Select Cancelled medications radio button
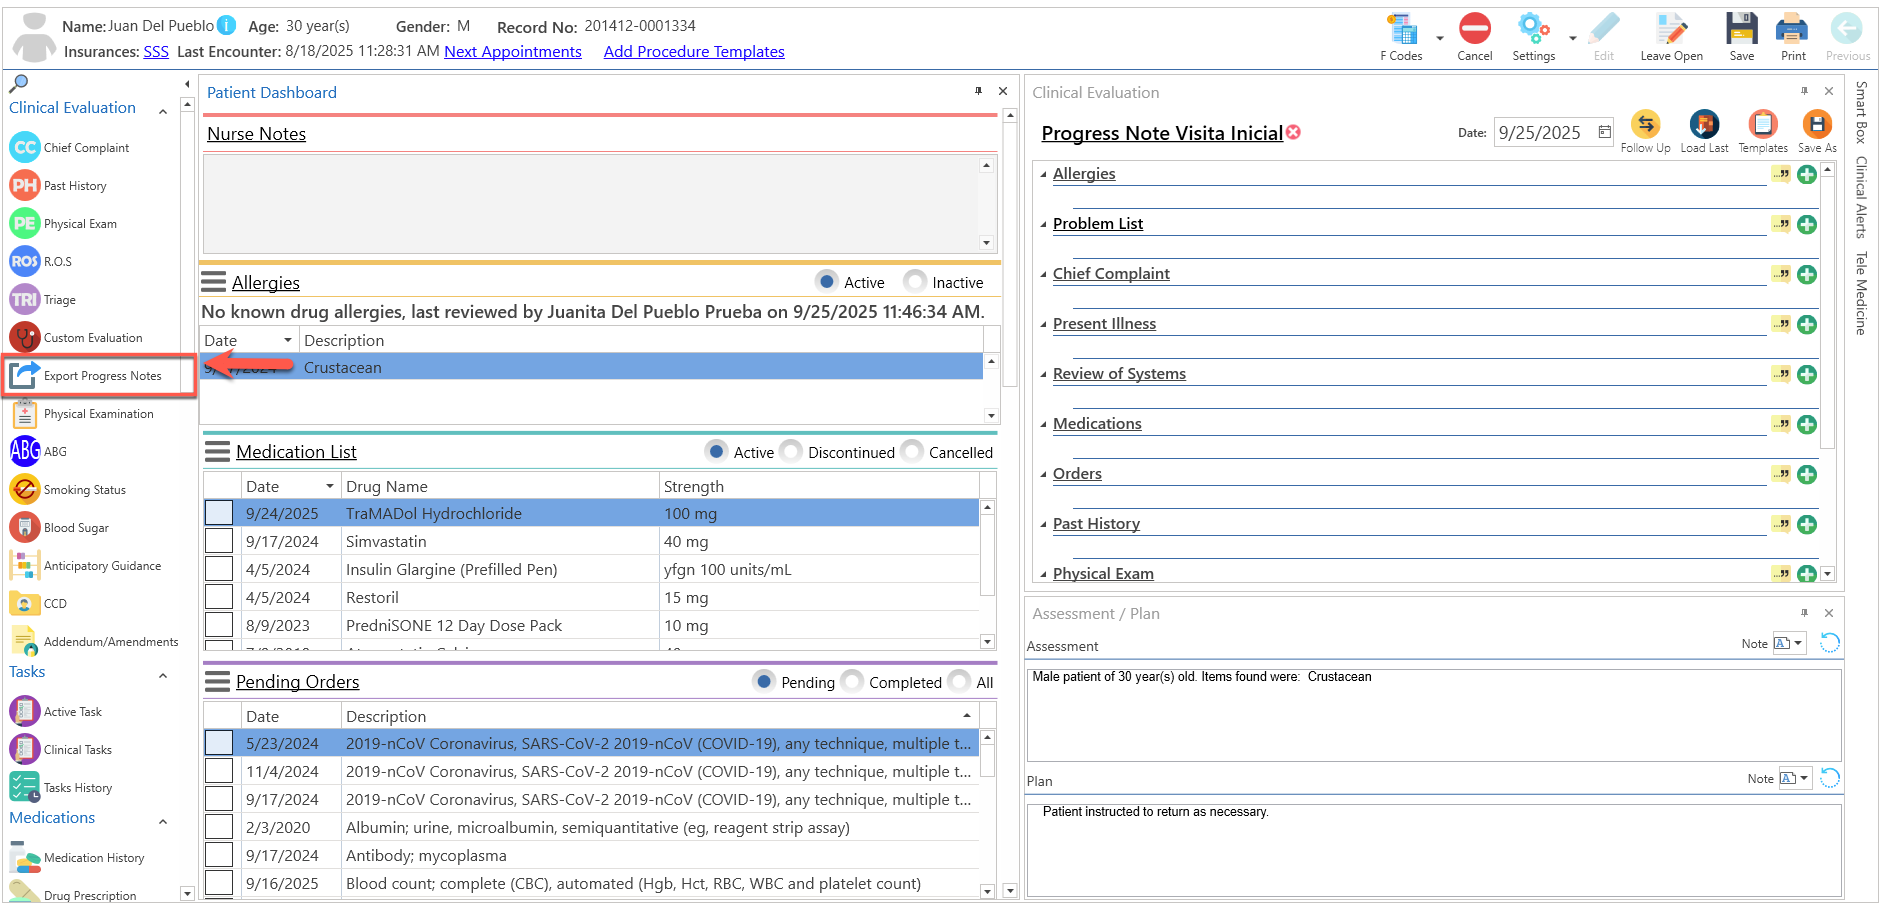The height and width of the screenshot is (907, 1884). point(912,451)
